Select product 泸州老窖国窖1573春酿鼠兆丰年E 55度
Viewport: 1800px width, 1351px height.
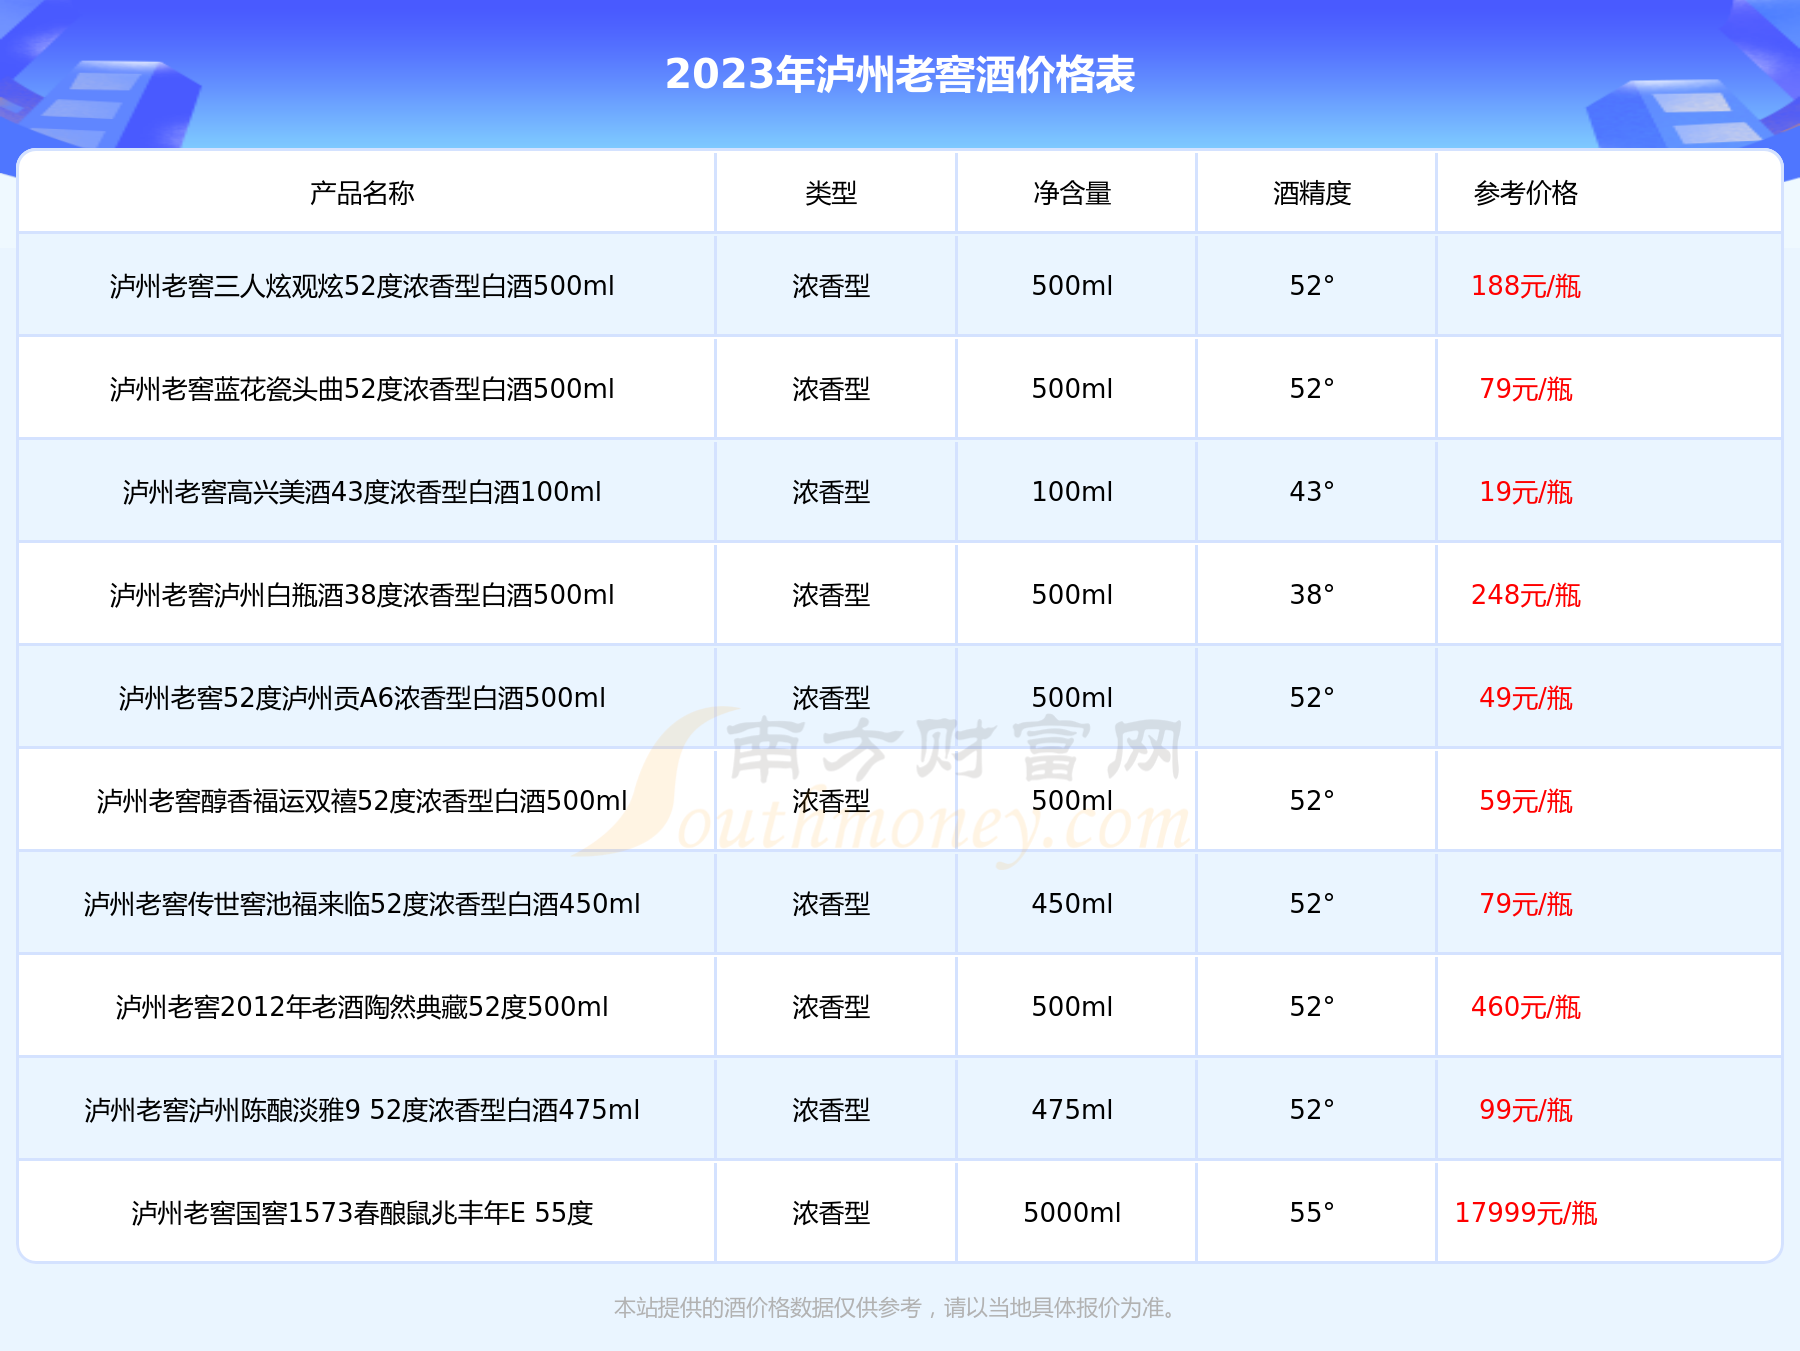[x=362, y=1213]
